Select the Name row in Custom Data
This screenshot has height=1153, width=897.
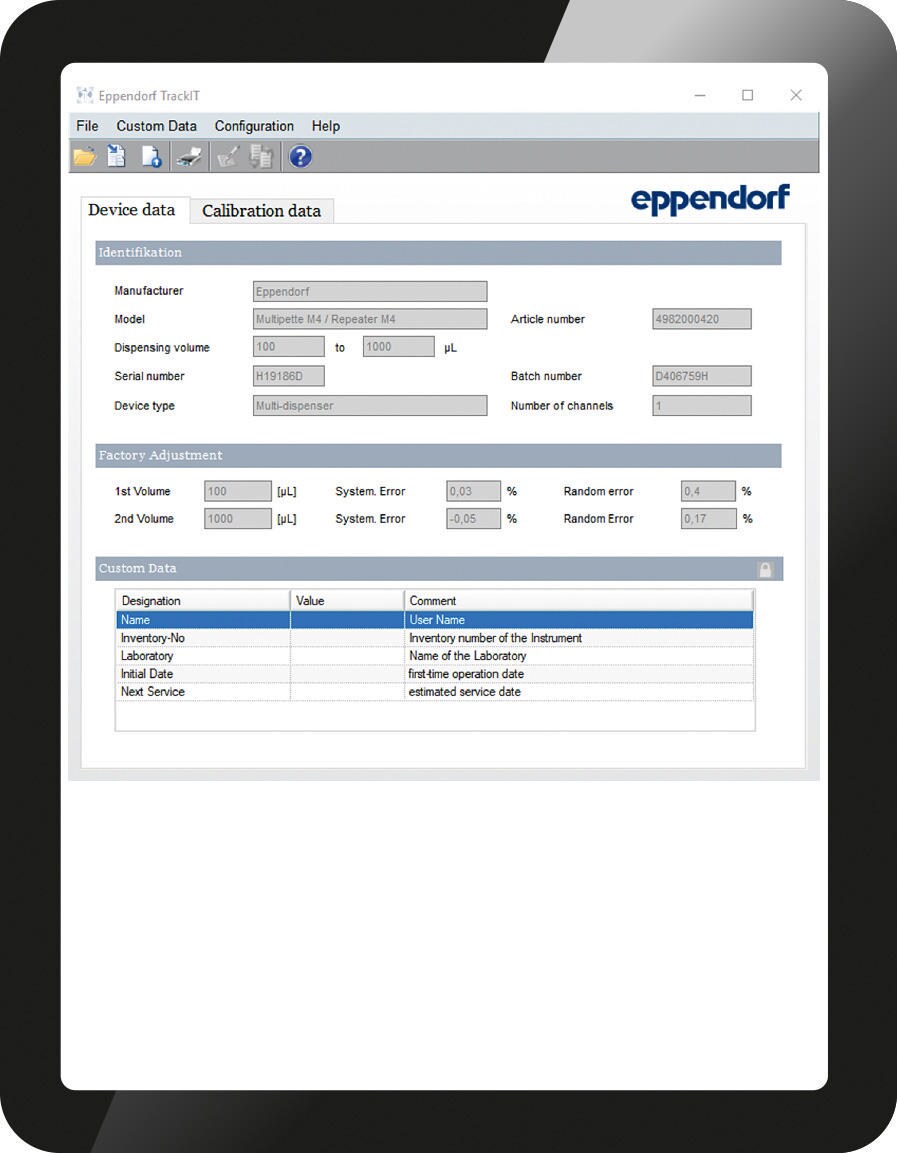[435, 620]
